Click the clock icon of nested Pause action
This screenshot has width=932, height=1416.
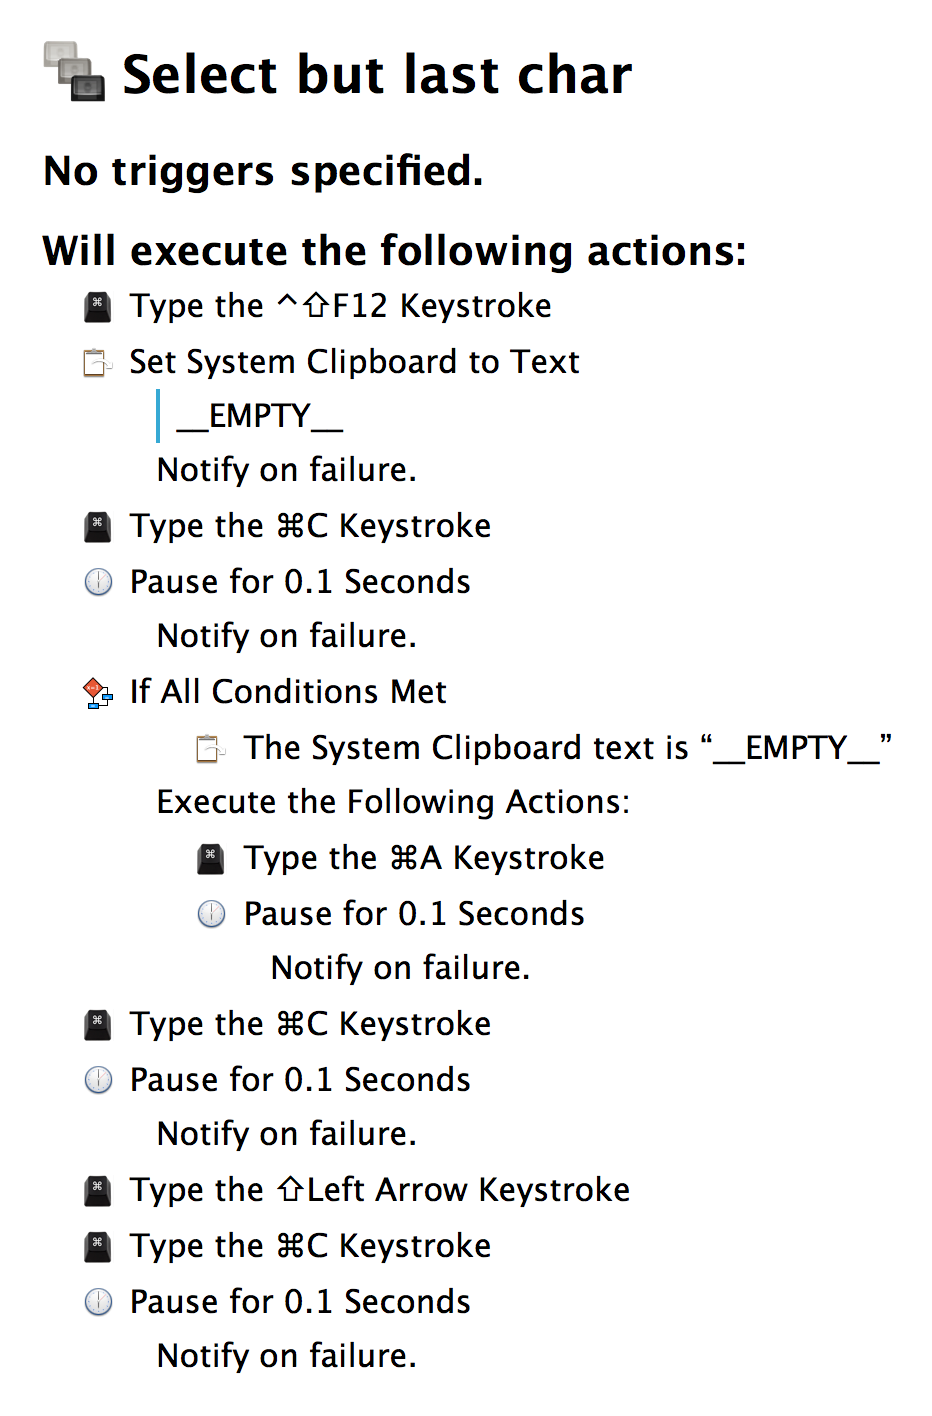(x=211, y=914)
